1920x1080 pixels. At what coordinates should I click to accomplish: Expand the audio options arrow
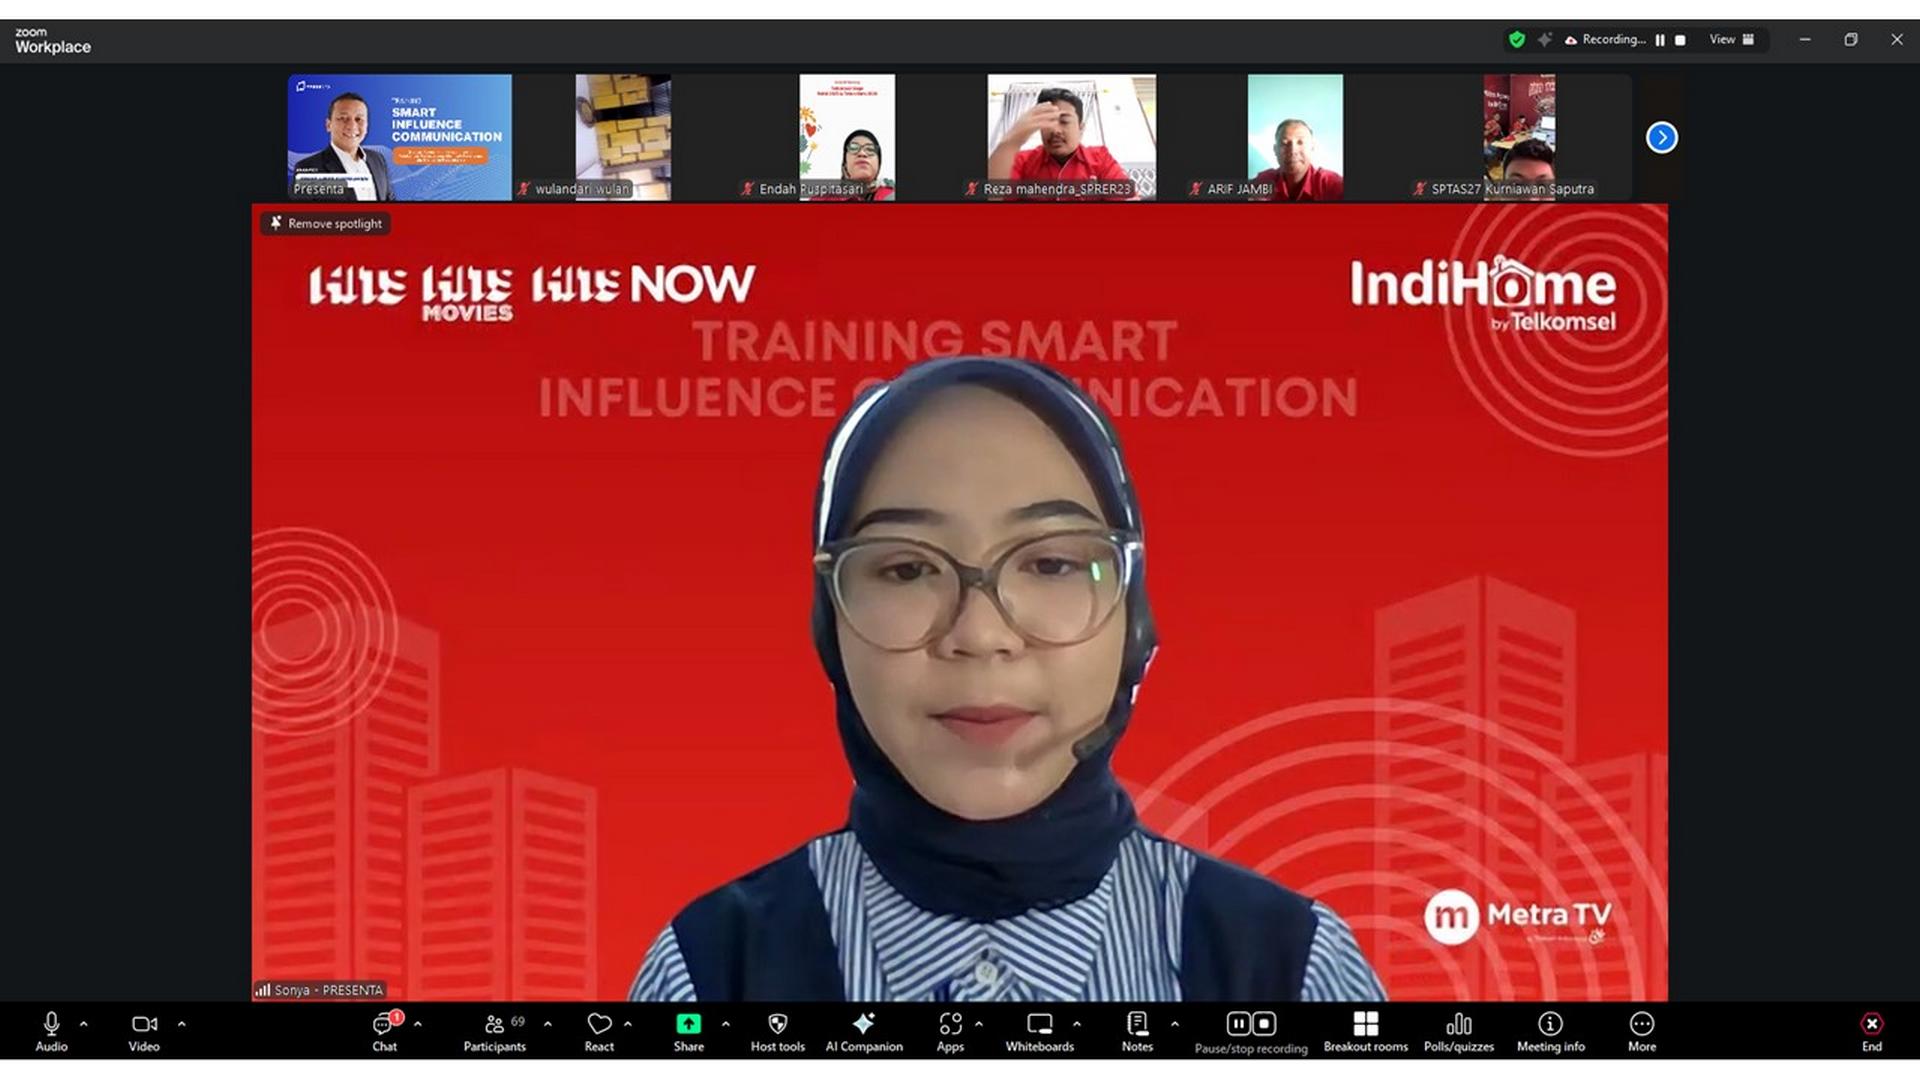[84, 1024]
